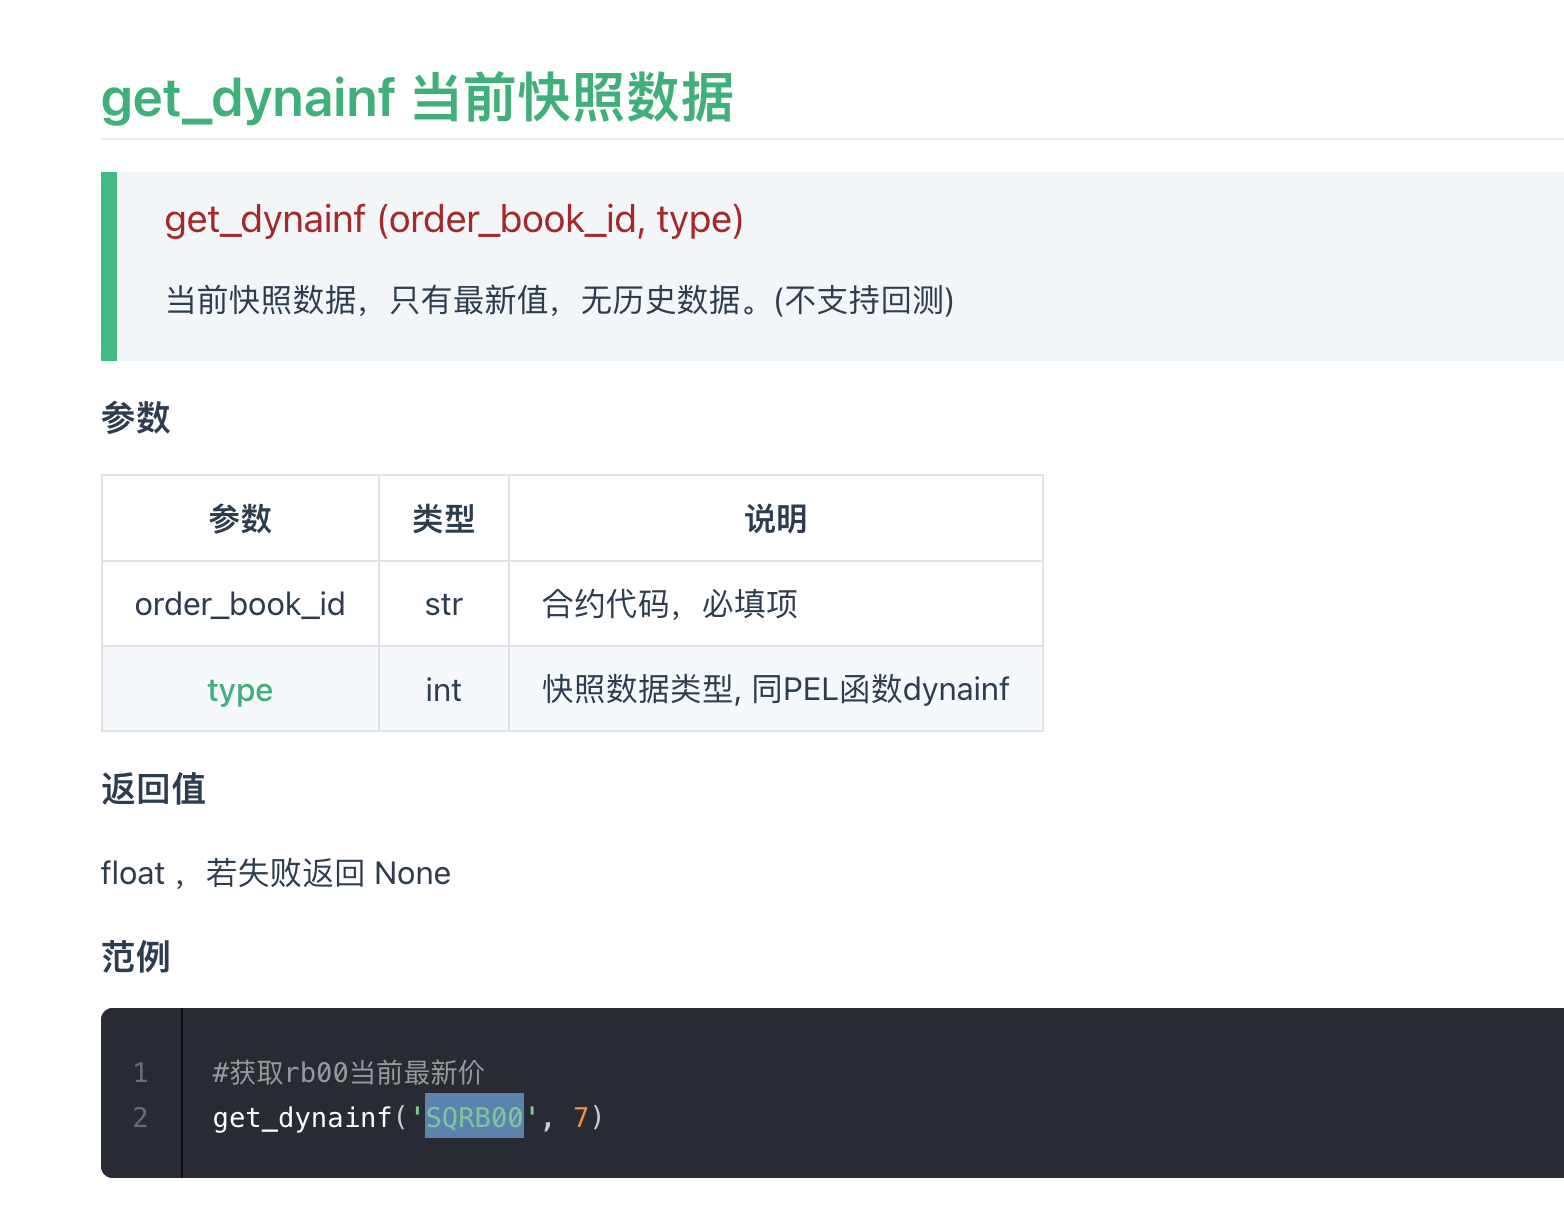Click the "int" type cell
The image size is (1564, 1216).
point(444,690)
